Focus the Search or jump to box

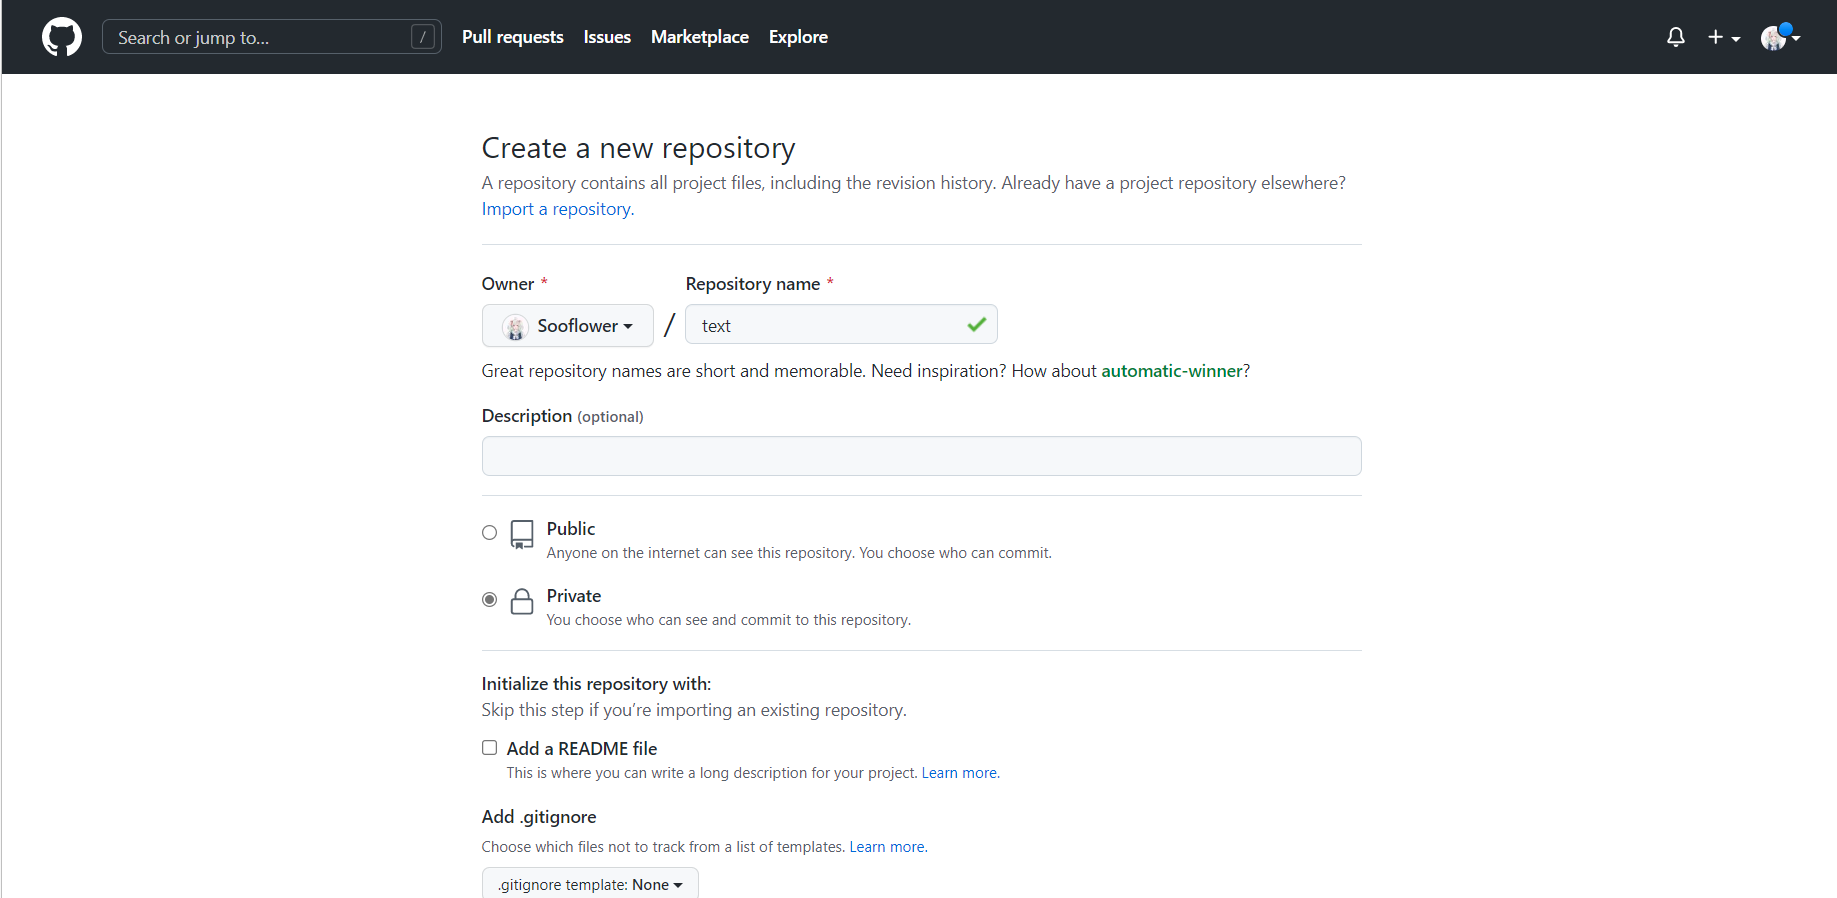point(260,37)
